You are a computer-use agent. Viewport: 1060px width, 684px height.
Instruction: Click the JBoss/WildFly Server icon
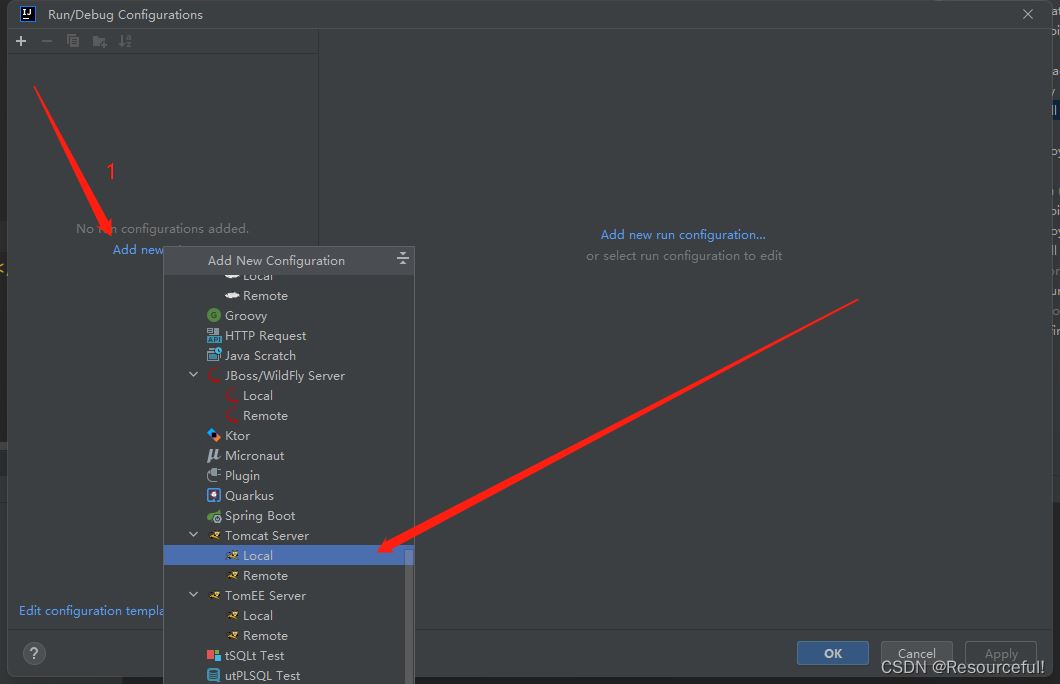(214, 376)
